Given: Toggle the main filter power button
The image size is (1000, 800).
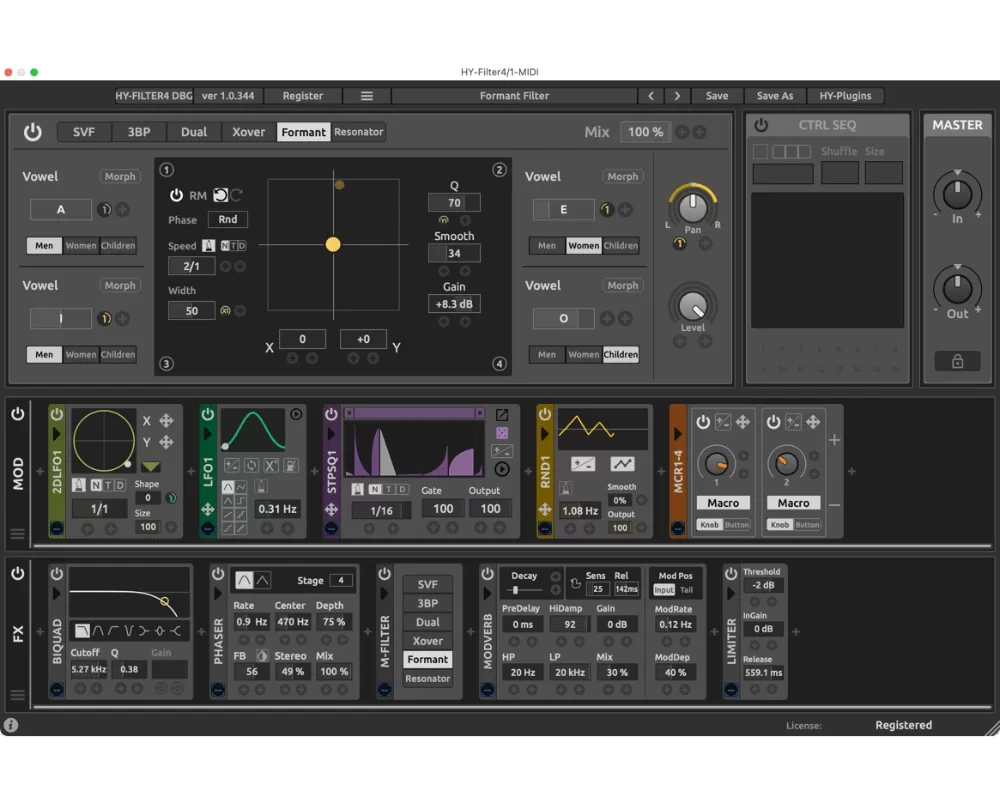Looking at the screenshot, I should [33, 132].
